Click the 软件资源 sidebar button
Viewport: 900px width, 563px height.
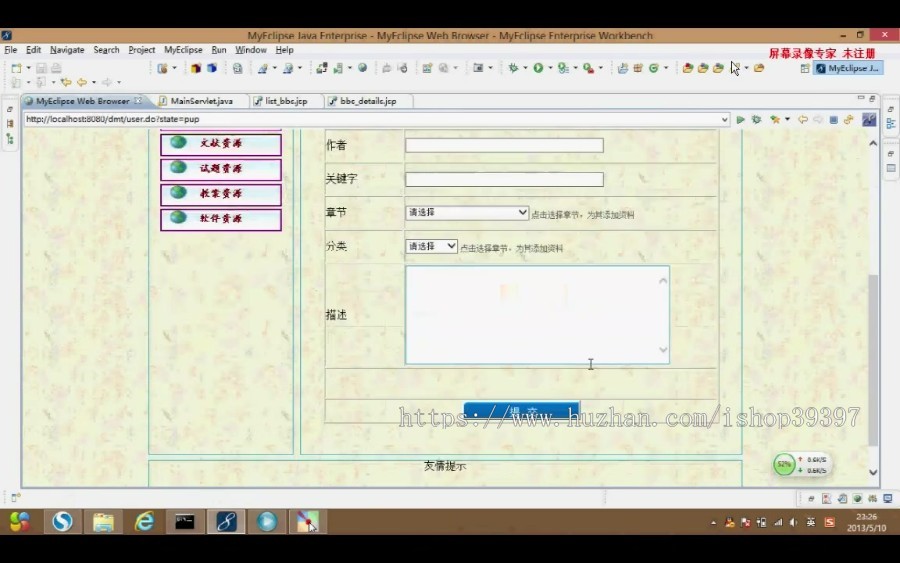tap(221, 219)
